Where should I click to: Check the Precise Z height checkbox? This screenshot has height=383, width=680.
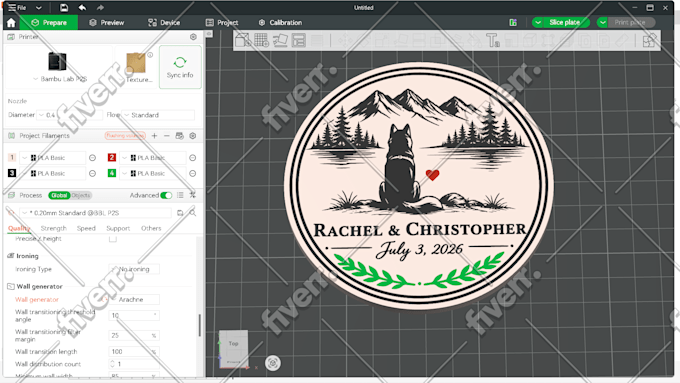113,239
